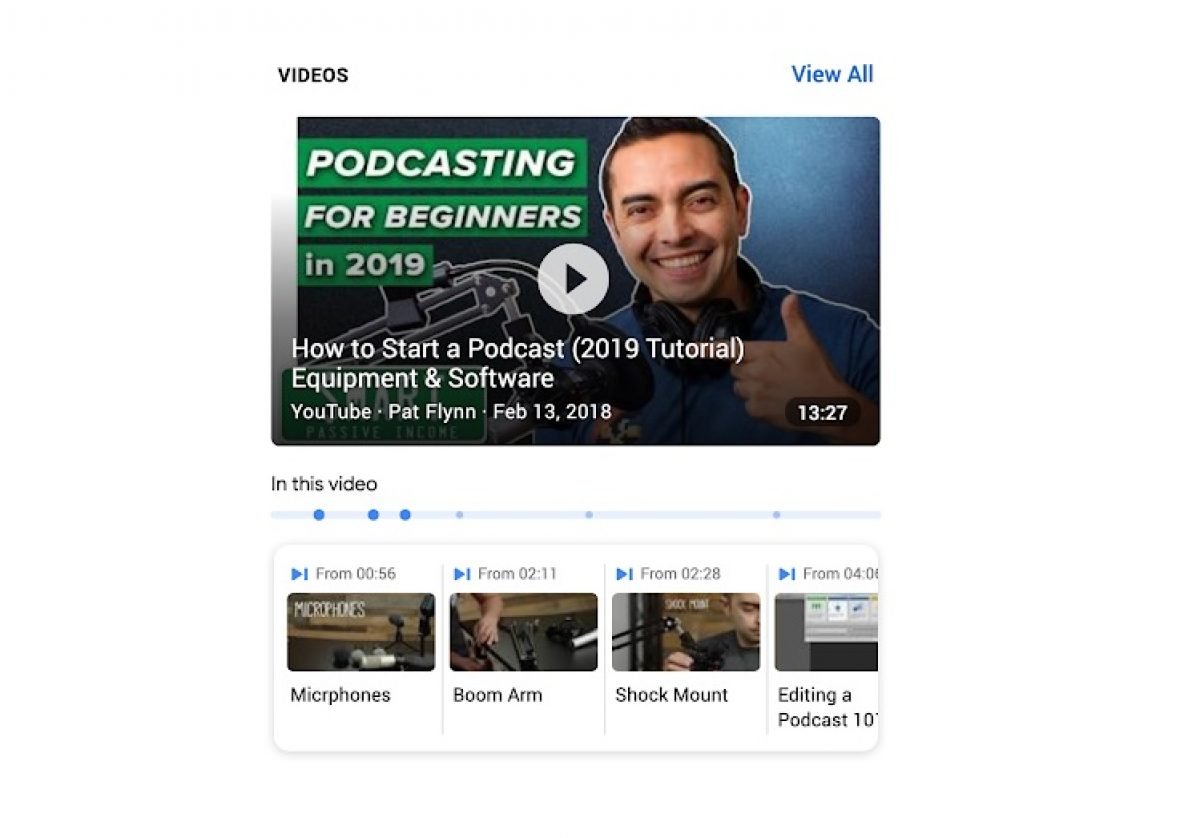Click the 'Boom Arm' segment label

tap(497, 695)
